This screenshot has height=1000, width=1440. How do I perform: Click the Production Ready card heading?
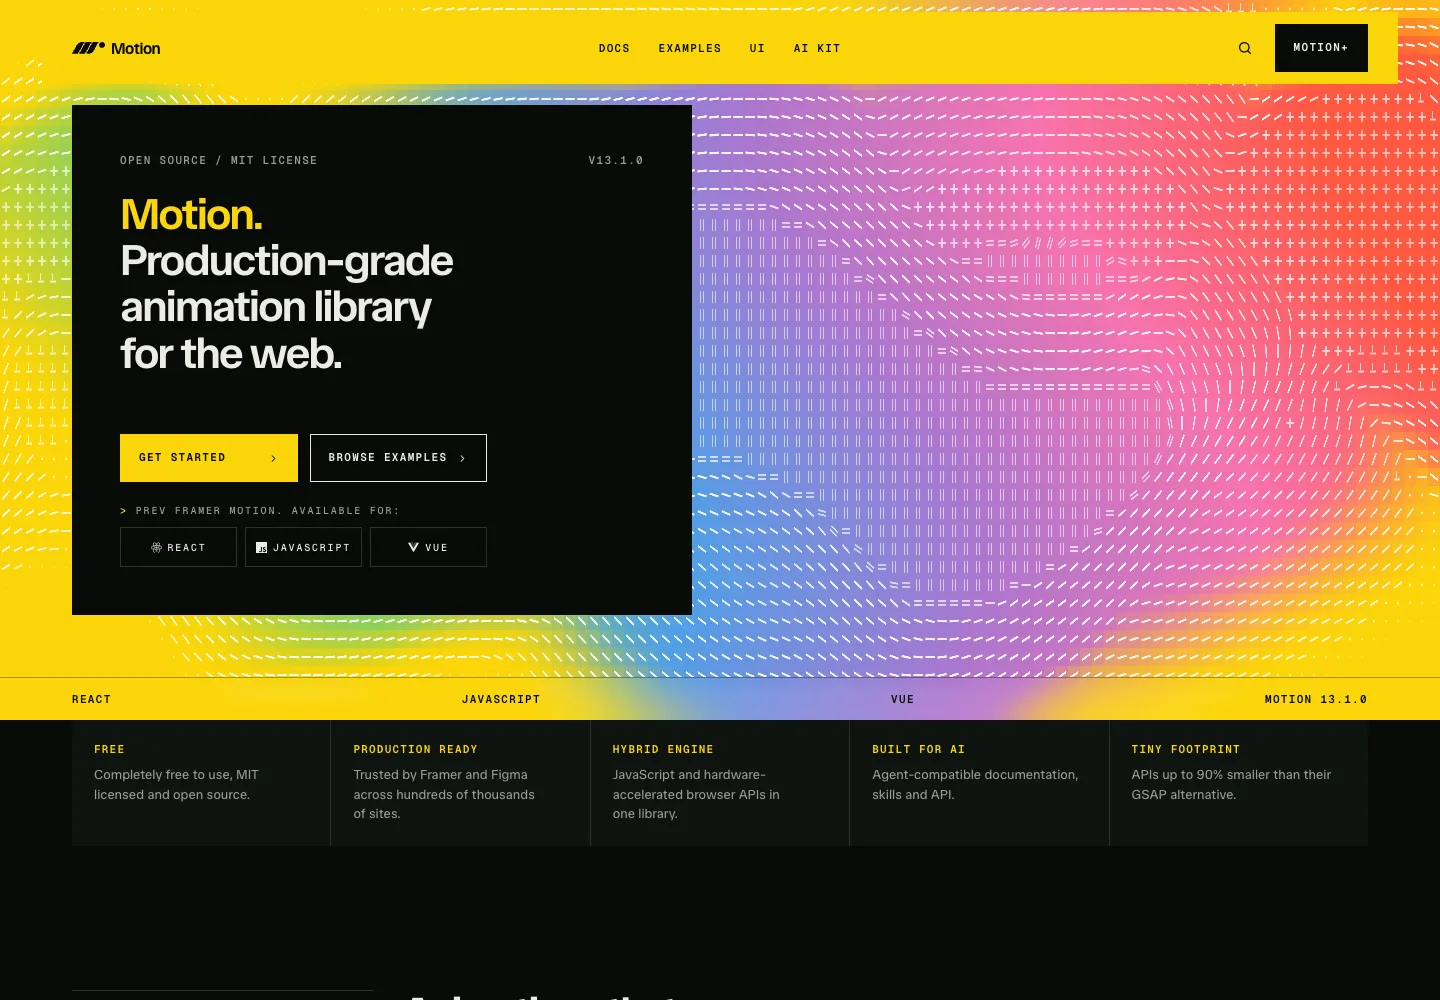pyautogui.click(x=415, y=749)
